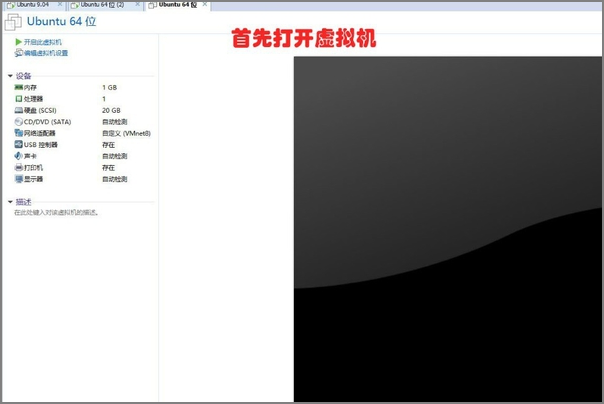Select the USB controller icon
Image resolution: width=604 pixels, height=404 pixels.
(x=18, y=145)
